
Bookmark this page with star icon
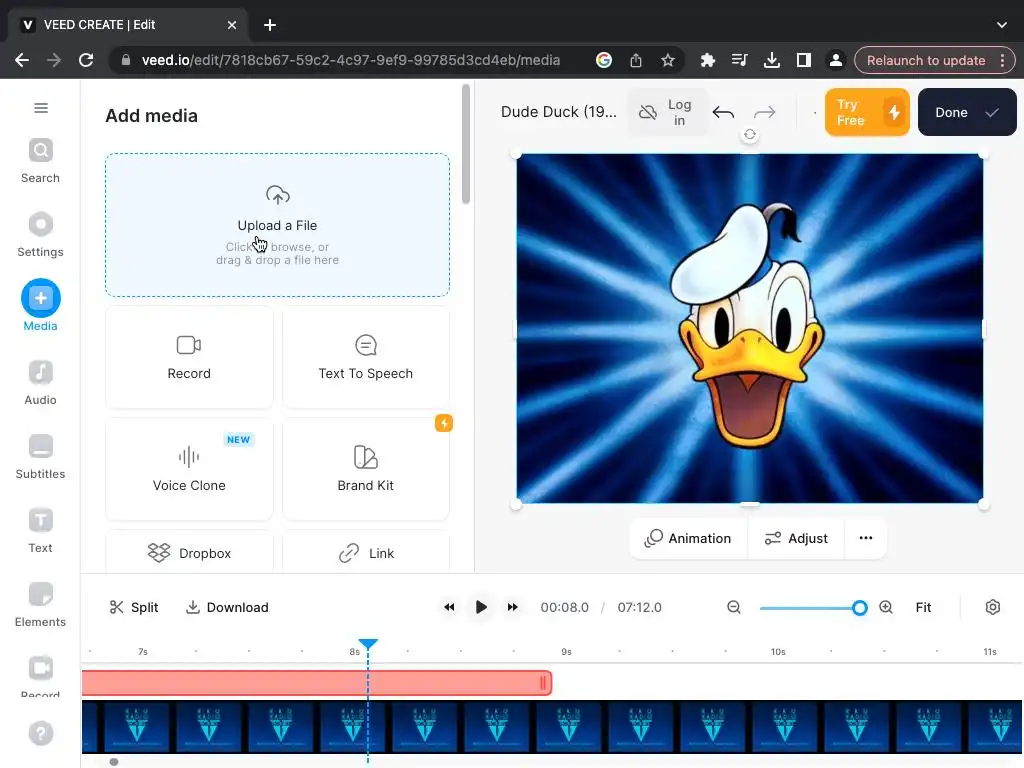coord(667,60)
